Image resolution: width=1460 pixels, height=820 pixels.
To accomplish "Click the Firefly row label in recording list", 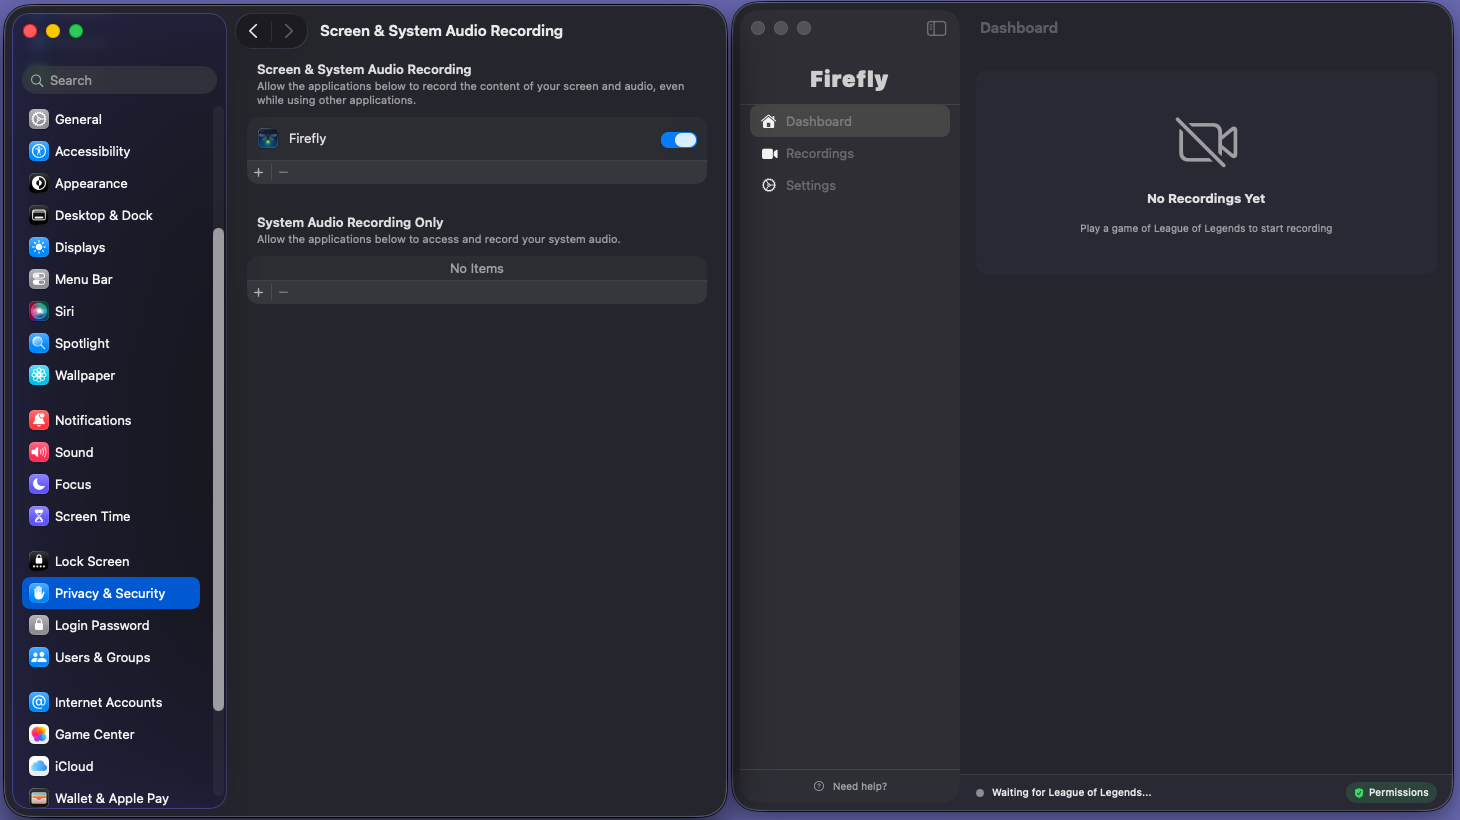I will (x=308, y=139).
